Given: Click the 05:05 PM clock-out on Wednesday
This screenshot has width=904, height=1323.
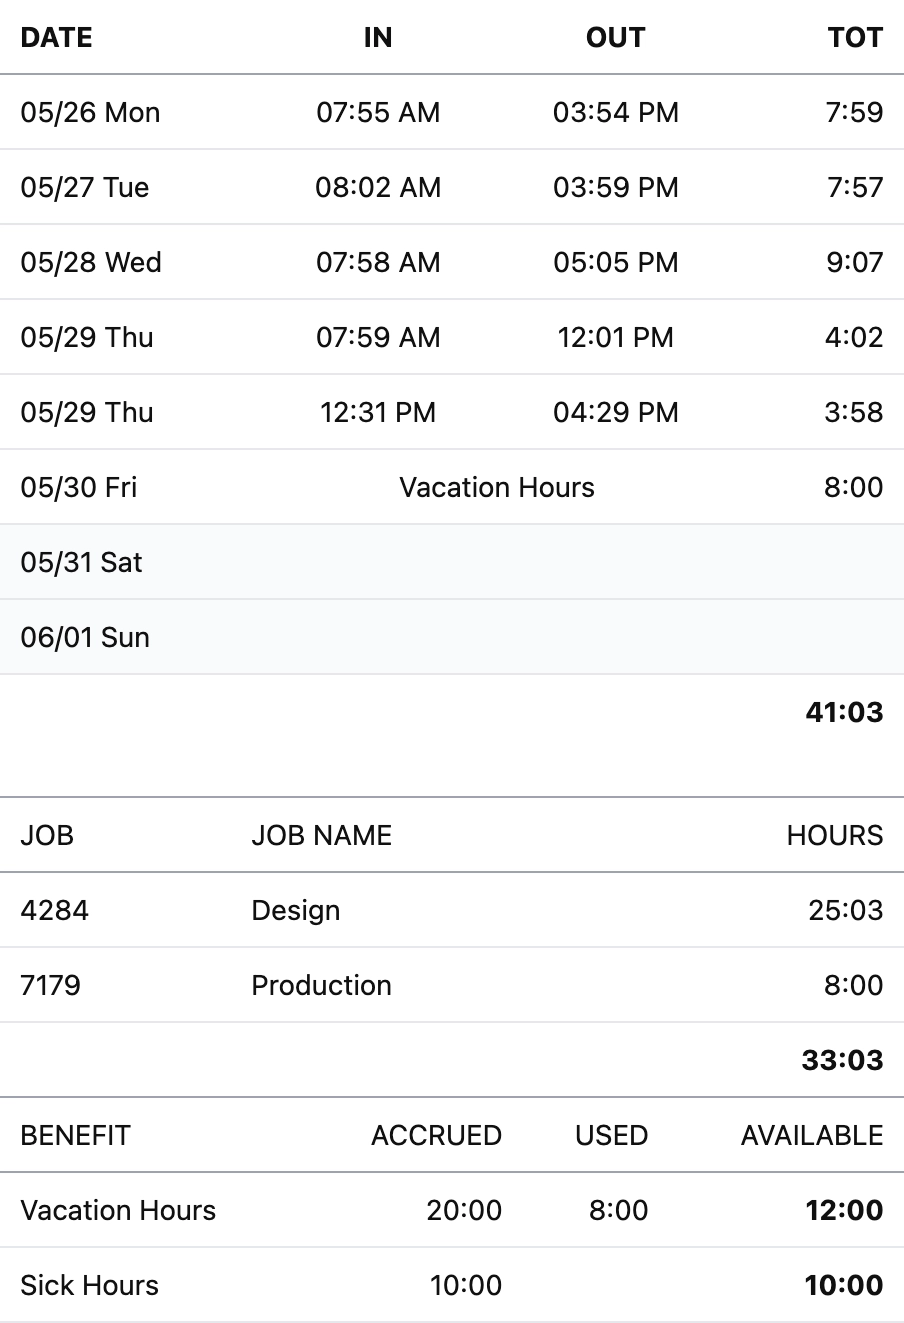Looking at the screenshot, I should point(615,262).
